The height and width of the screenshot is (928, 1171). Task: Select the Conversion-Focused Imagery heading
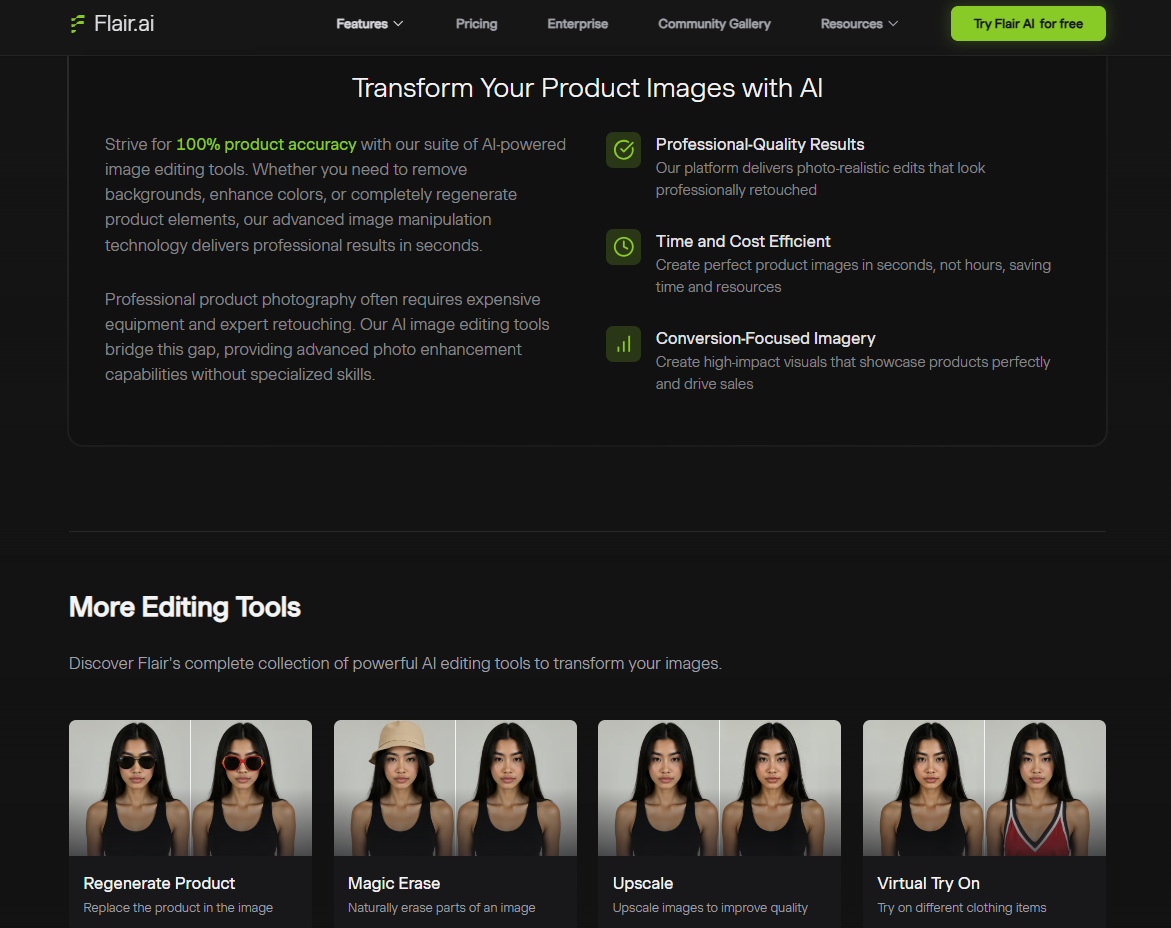pos(765,338)
